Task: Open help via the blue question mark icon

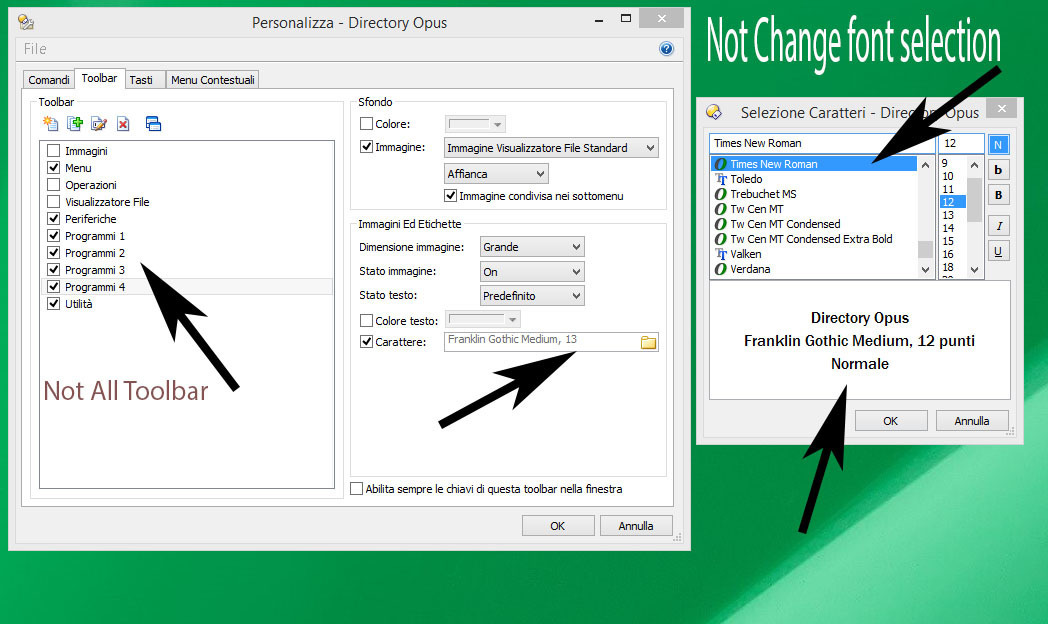Action: (x=666, y=49)
